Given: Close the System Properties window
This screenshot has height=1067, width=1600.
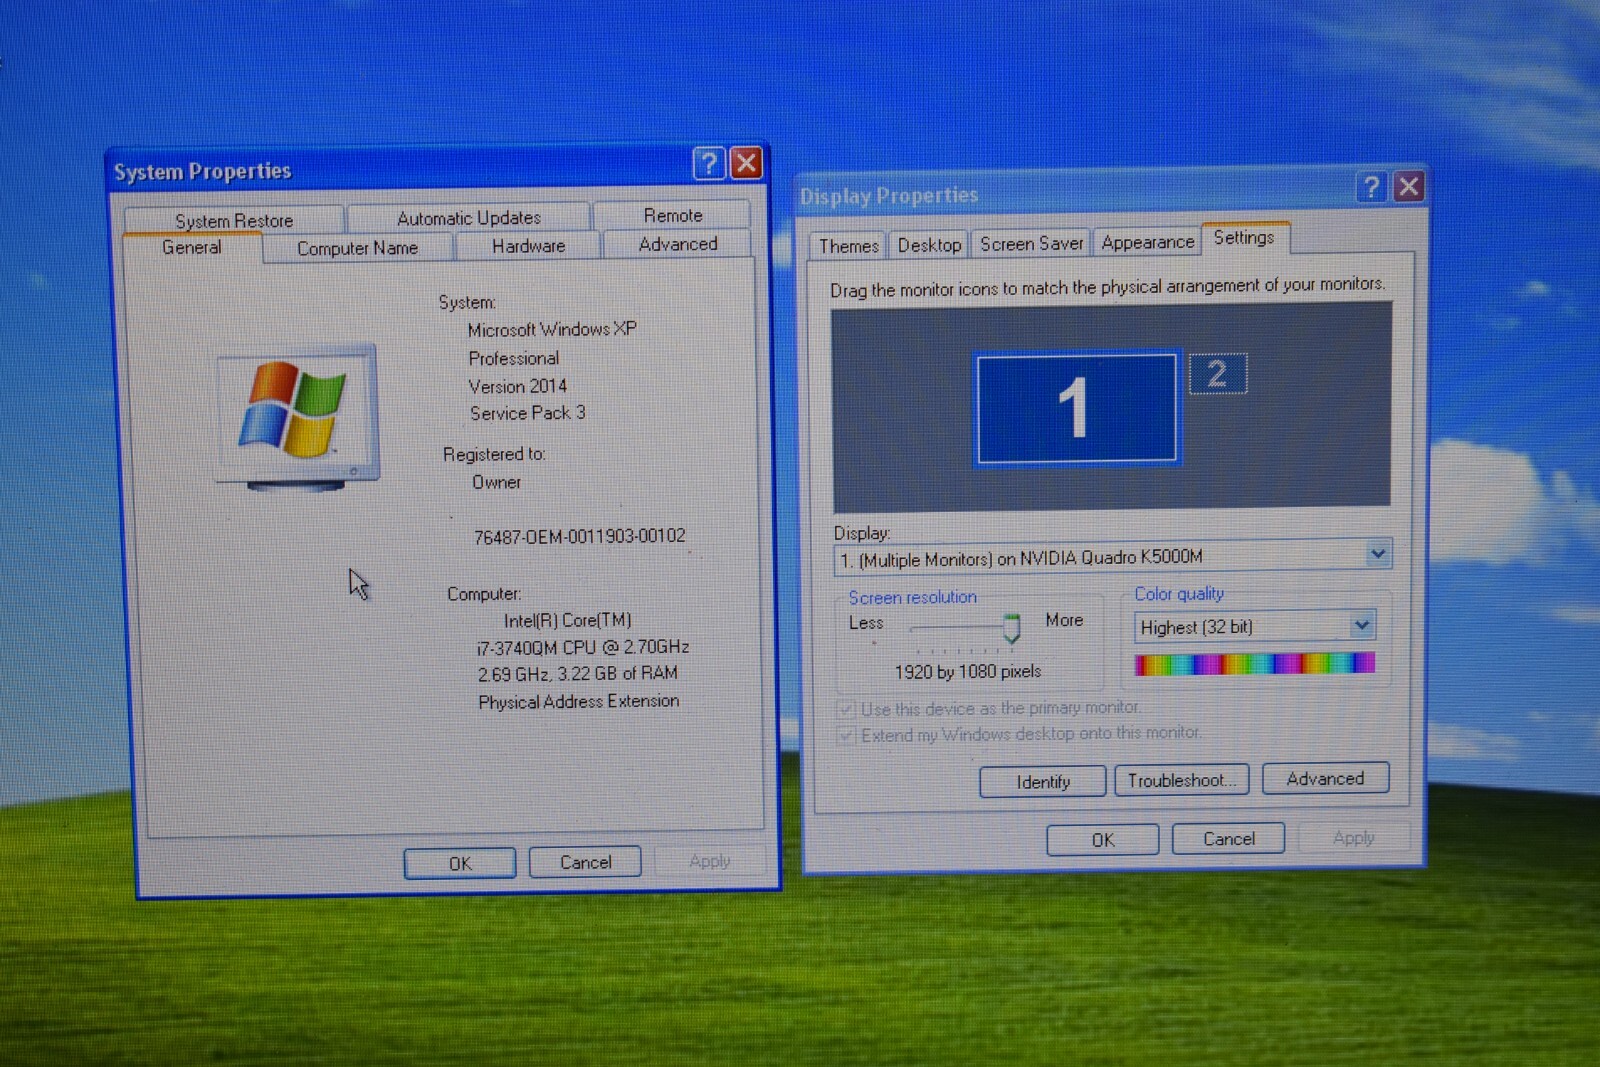Looking at the screenshot, I should coord(746,163).
